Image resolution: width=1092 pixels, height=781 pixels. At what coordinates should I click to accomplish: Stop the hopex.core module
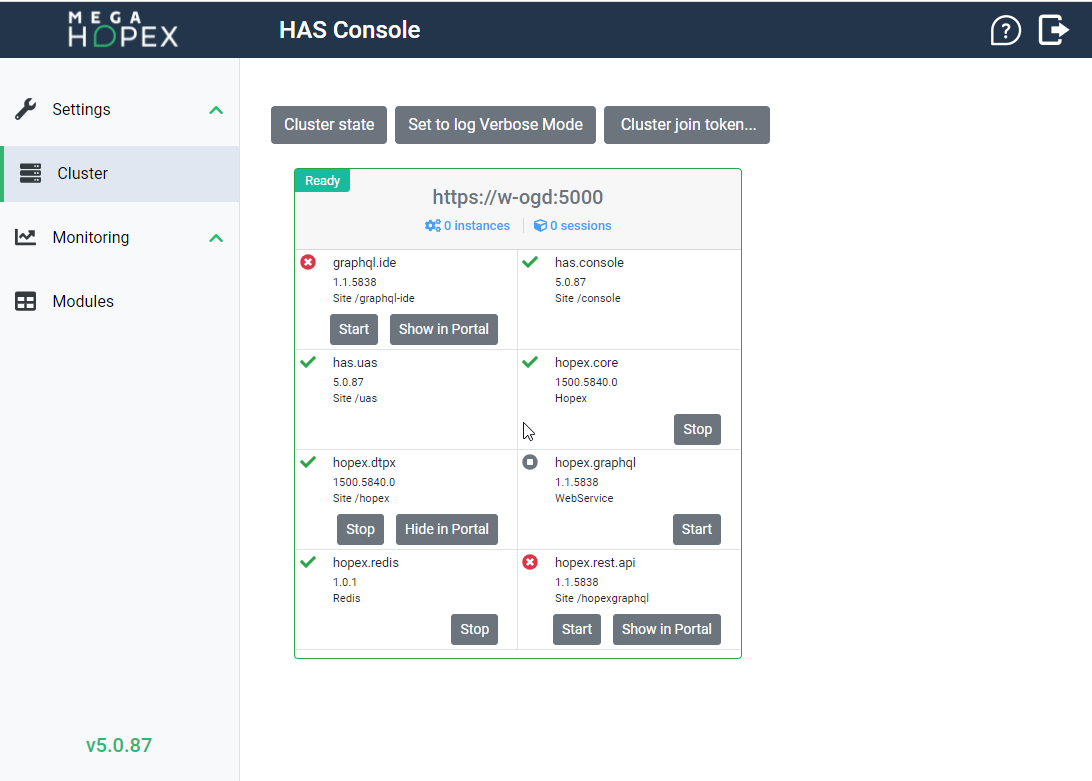[x=697, y=429]
